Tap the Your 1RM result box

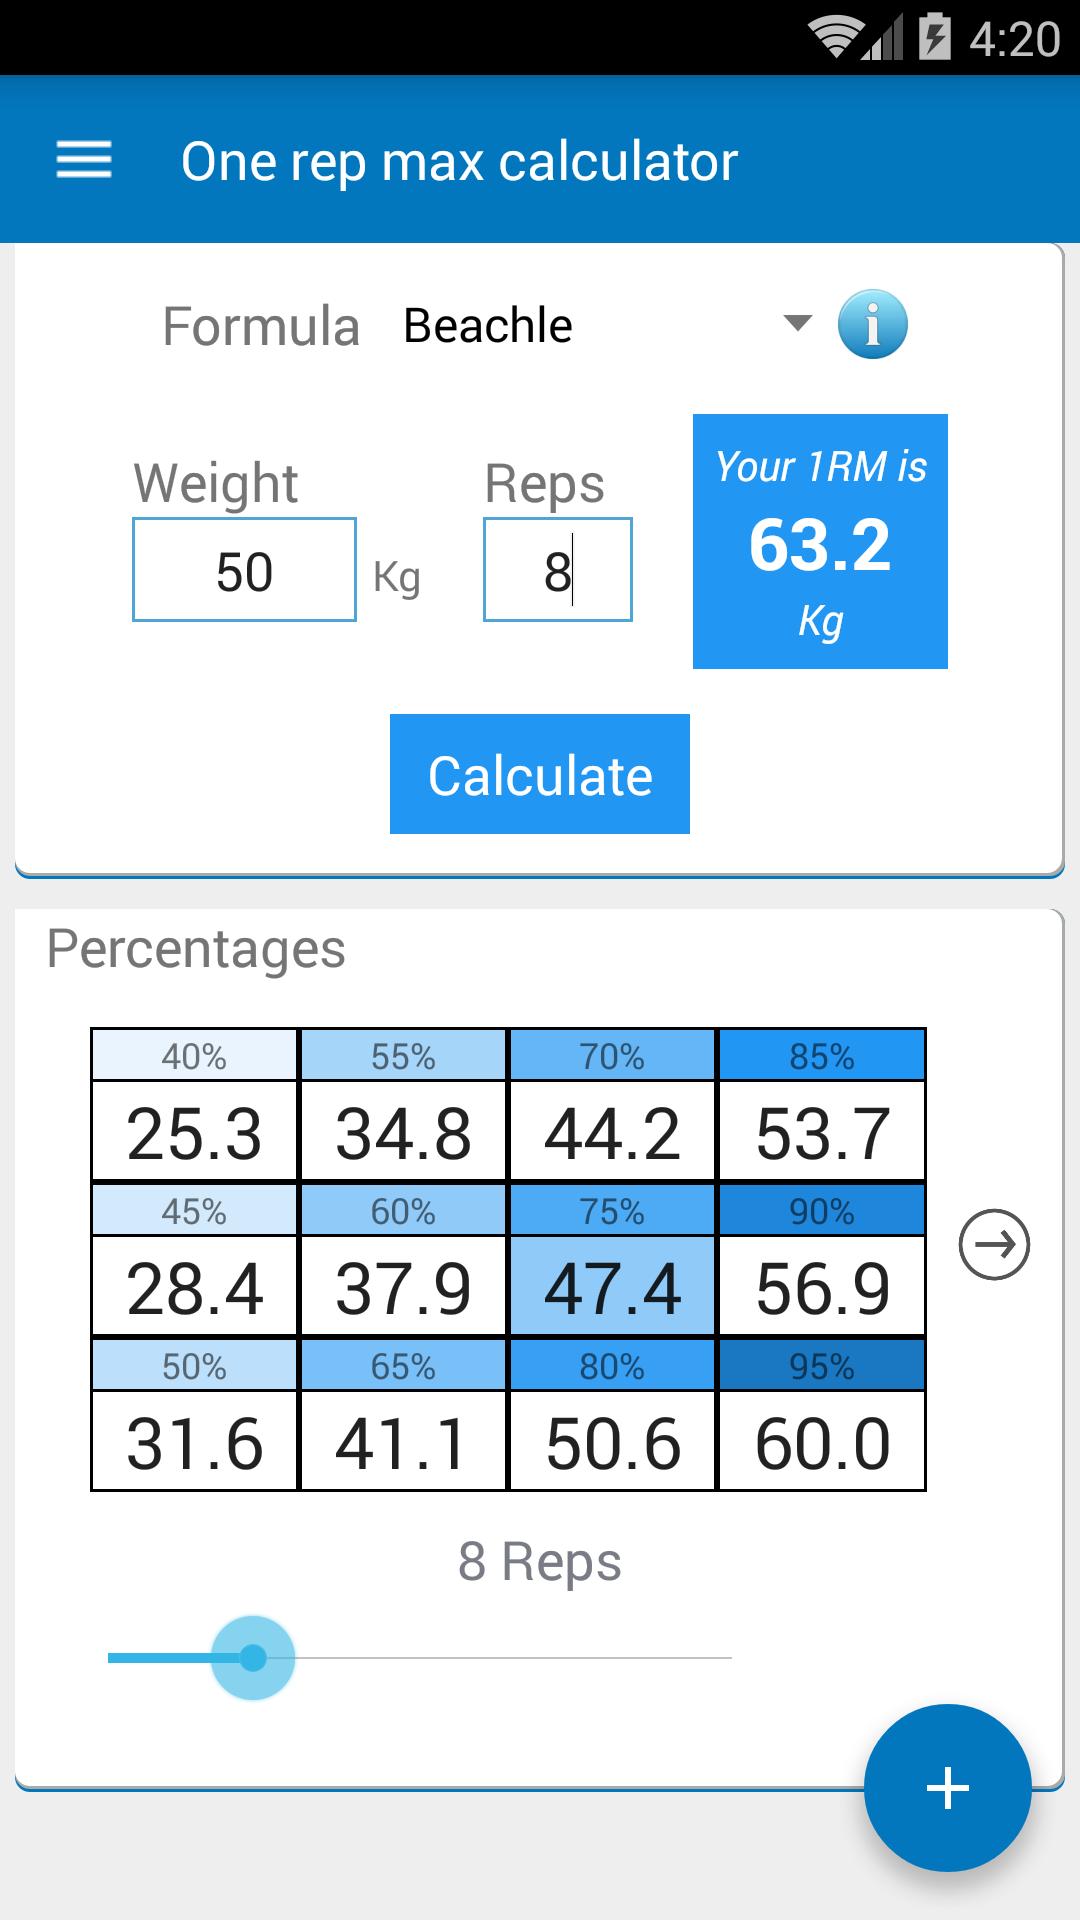pos(820,541)
